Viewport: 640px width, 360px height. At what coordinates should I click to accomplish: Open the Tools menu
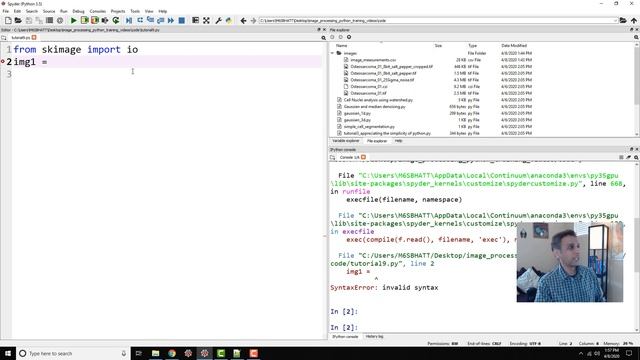135,11
